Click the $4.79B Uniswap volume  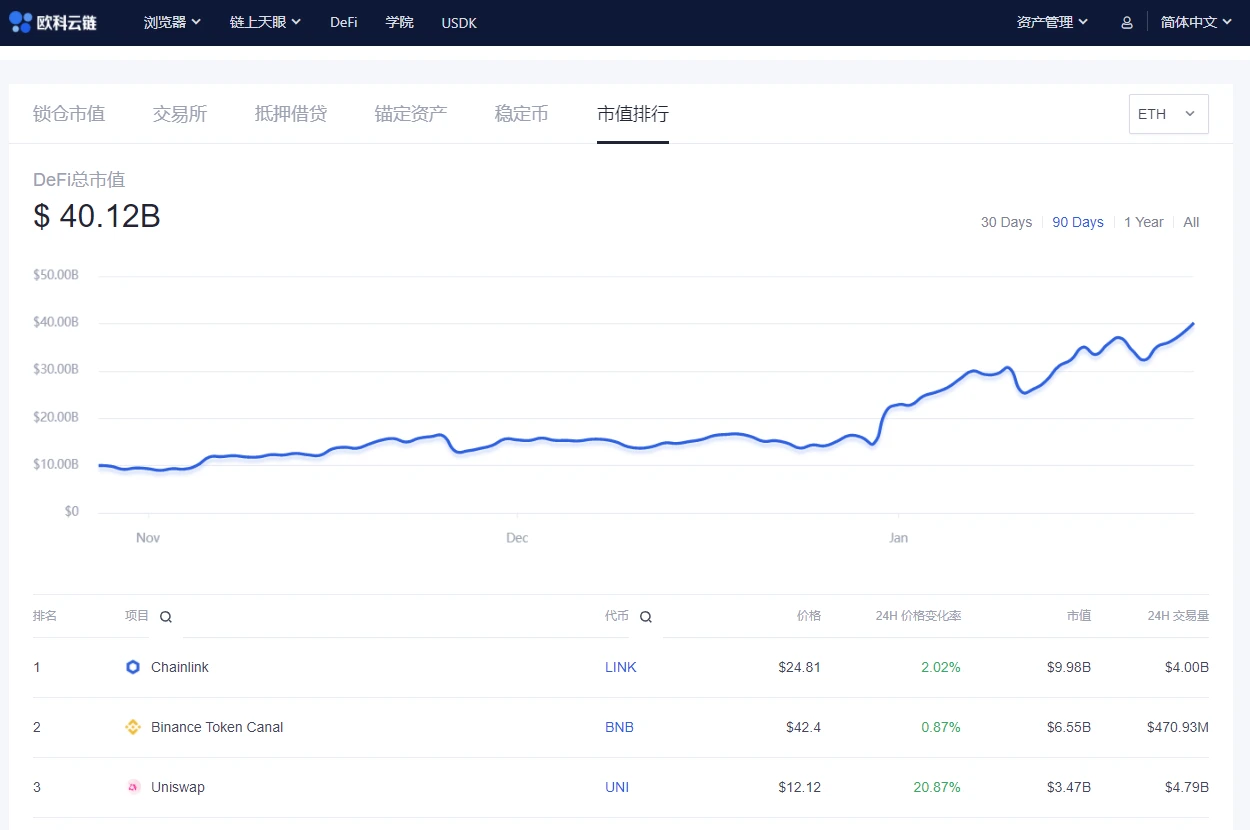(x=1187, y=787)
